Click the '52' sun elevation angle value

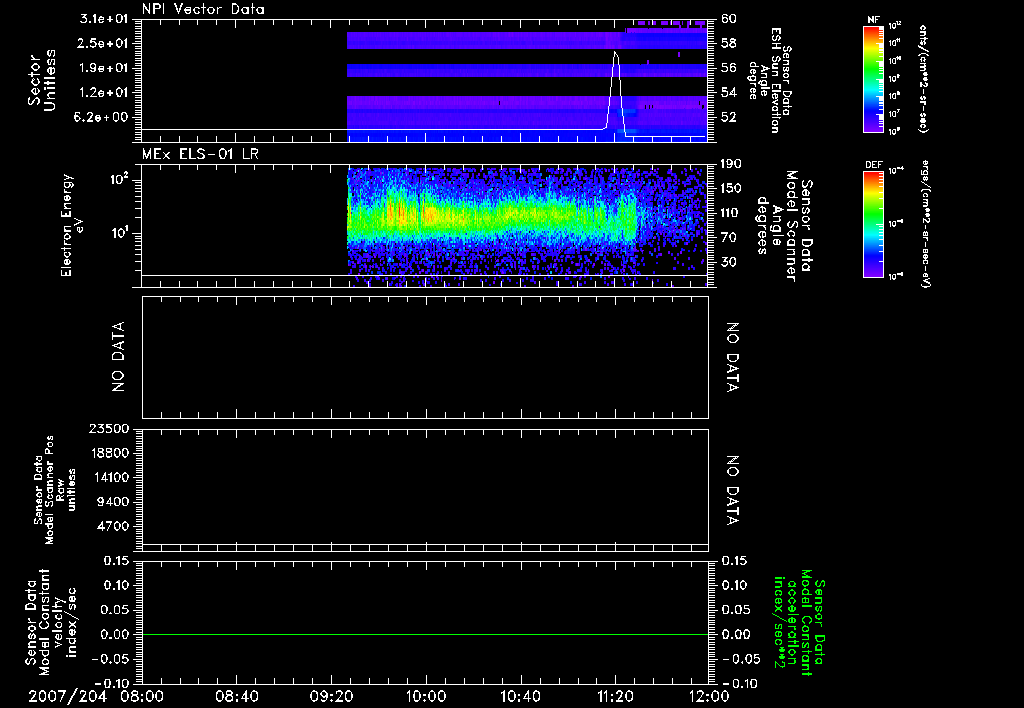coord(729,118)
